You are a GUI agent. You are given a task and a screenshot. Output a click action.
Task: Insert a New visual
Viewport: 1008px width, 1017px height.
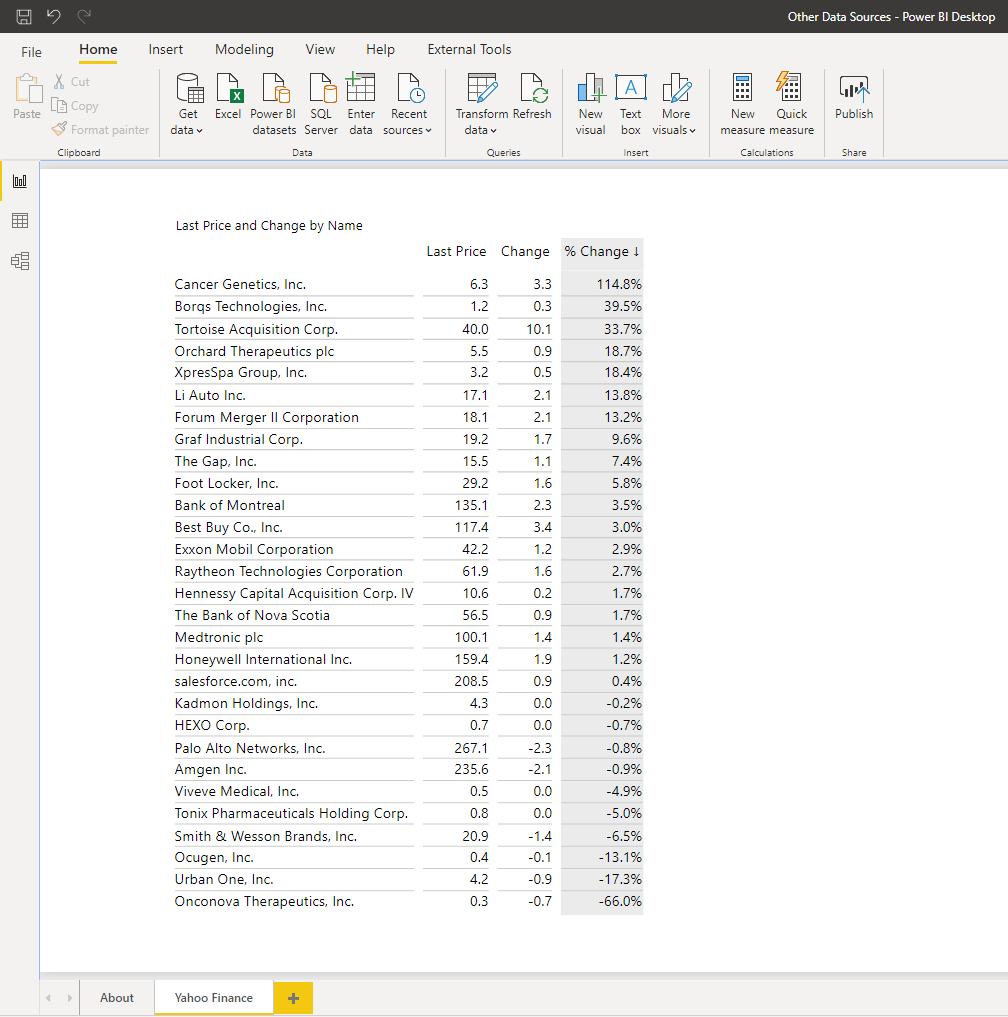point(590,104)
